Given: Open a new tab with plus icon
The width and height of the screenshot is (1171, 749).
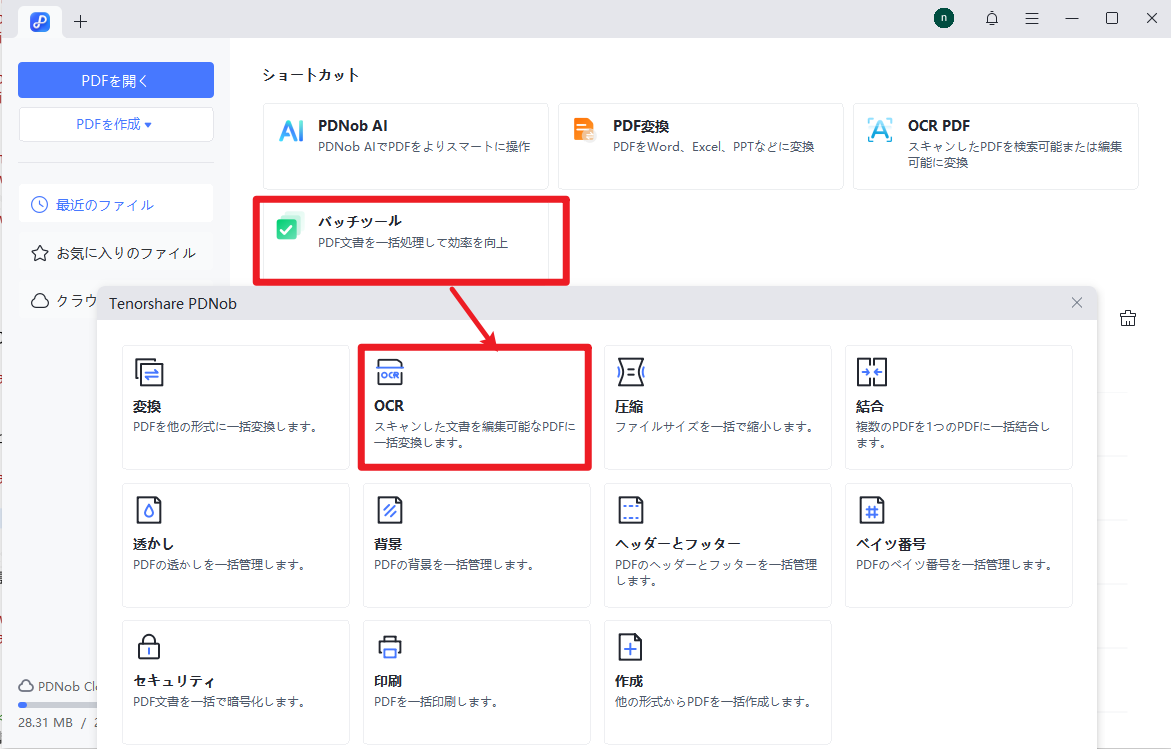Looking at the screenshot, I should click(x=81, y=22).
